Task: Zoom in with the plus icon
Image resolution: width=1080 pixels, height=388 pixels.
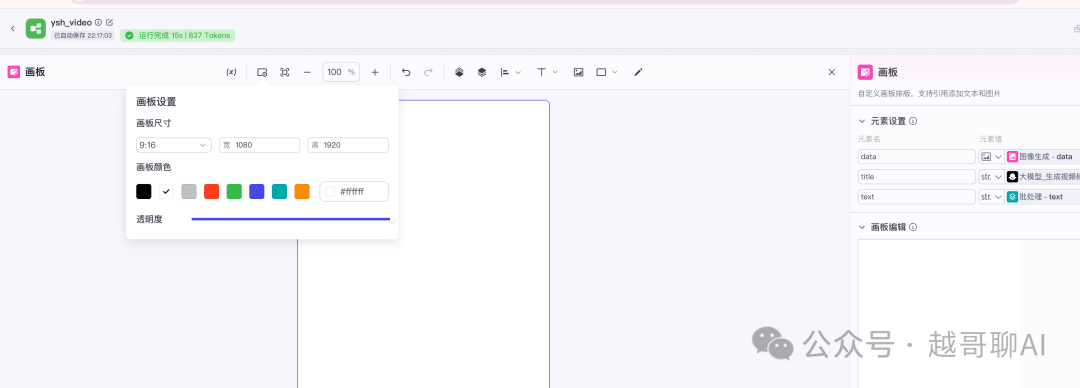Action: [375, 72]
